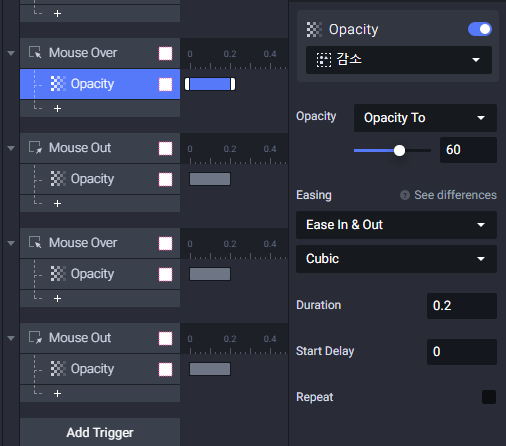
Task: Click the plus icon at the top of the trigger list
Action: [57, 13]
